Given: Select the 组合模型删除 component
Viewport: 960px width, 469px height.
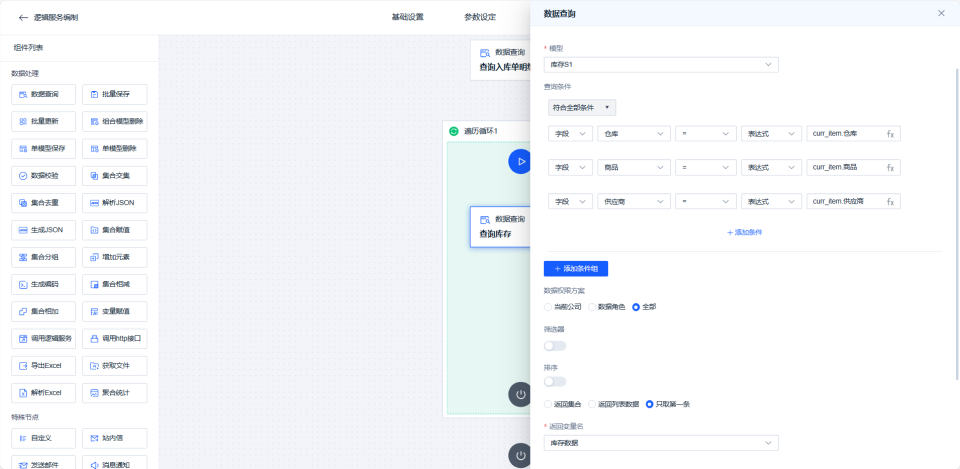Looking at the screenshot, I should coord(114,121).
